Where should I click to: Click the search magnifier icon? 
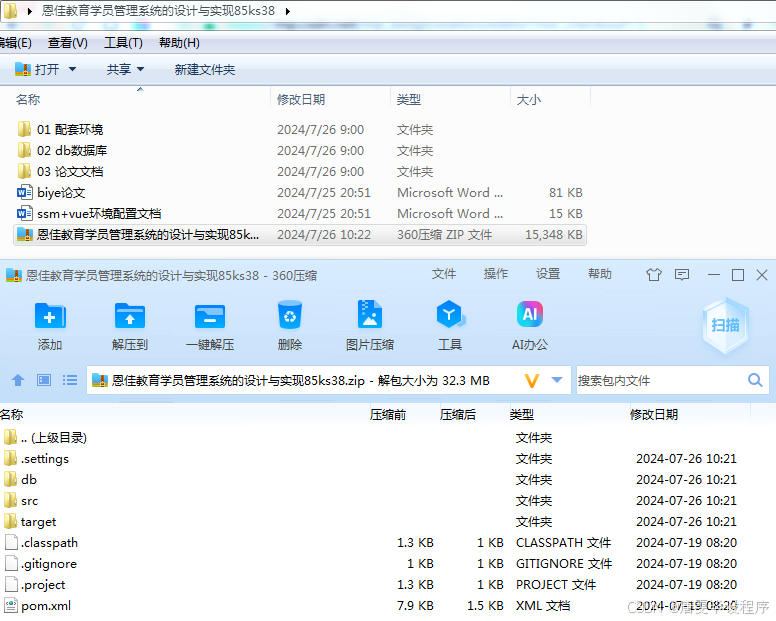[755, 380]
